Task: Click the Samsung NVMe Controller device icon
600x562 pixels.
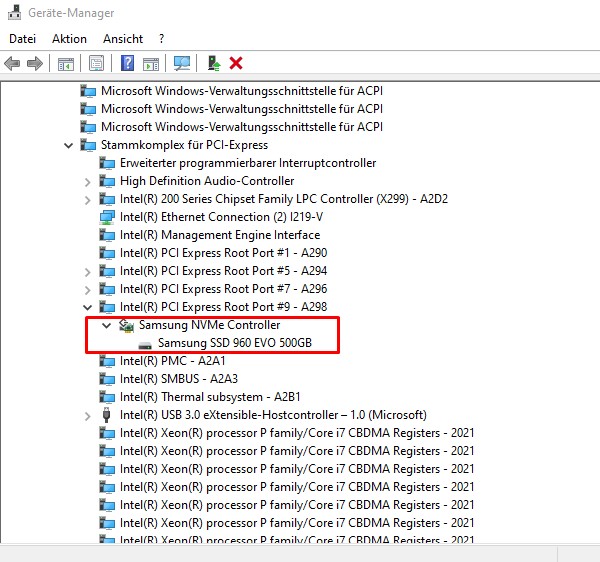Action: [x=126, y=325]
